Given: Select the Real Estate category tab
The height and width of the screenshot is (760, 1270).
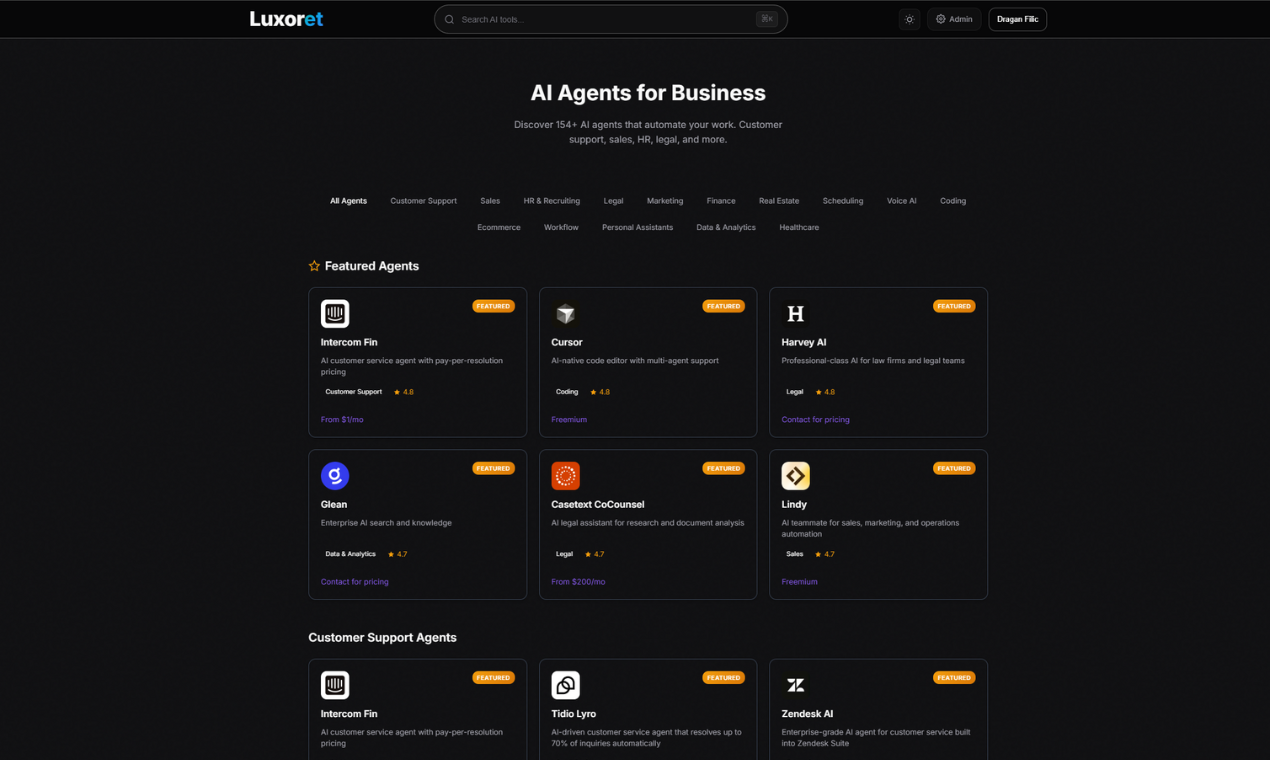Looking at the screenshot, I should (x=779, y=201).
